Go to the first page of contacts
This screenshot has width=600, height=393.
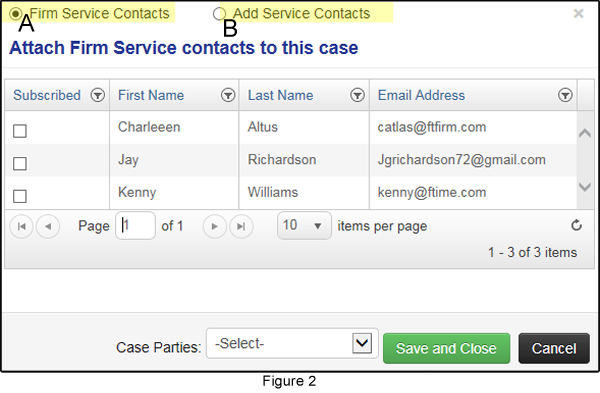point(21,226)
